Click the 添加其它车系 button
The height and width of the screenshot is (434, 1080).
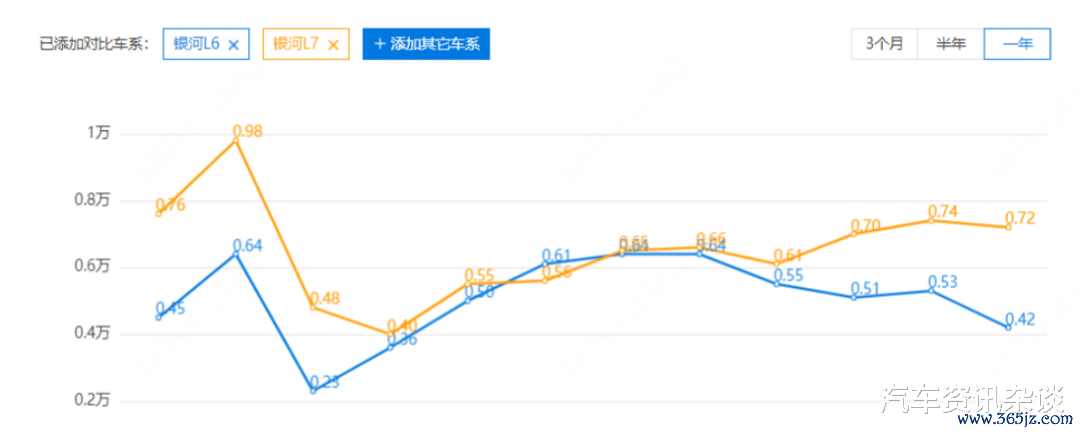(426, 44)
